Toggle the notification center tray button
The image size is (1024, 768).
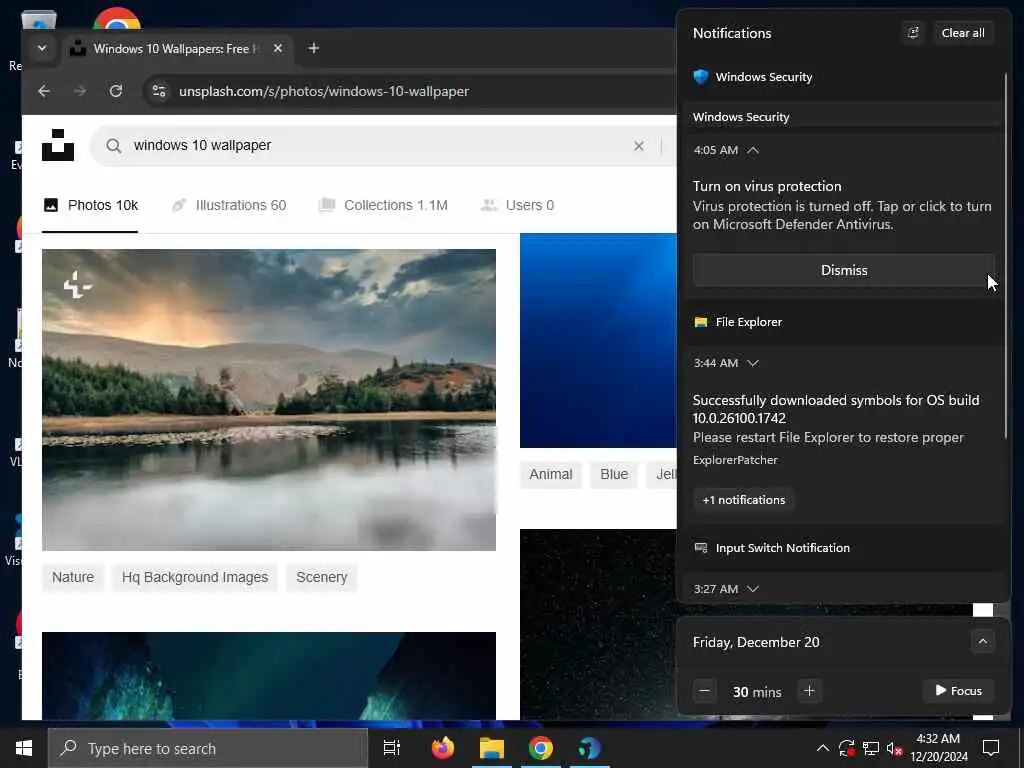coord(991,748)
